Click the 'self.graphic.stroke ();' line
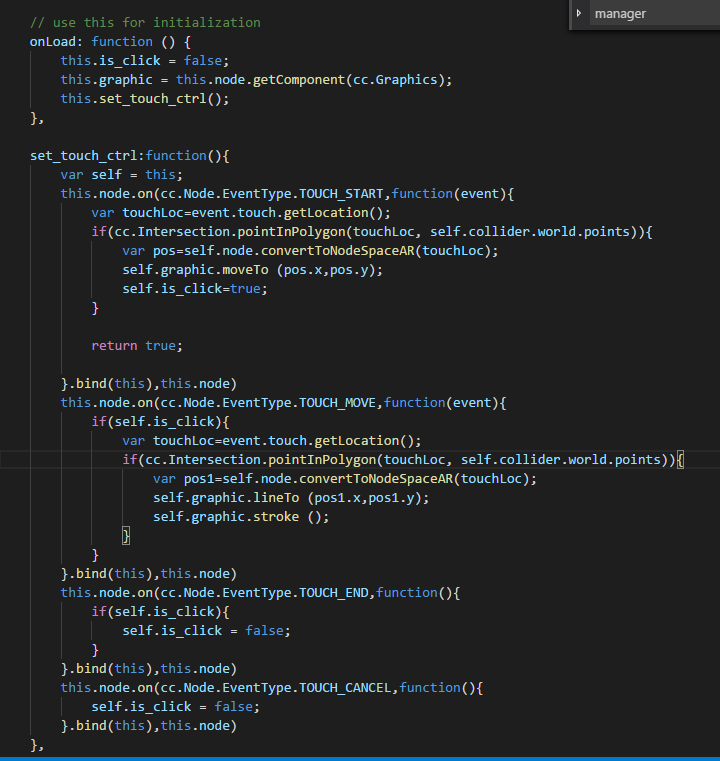This screenshot has height=761, width=720. pyautogui.click(x=241, y=517)
